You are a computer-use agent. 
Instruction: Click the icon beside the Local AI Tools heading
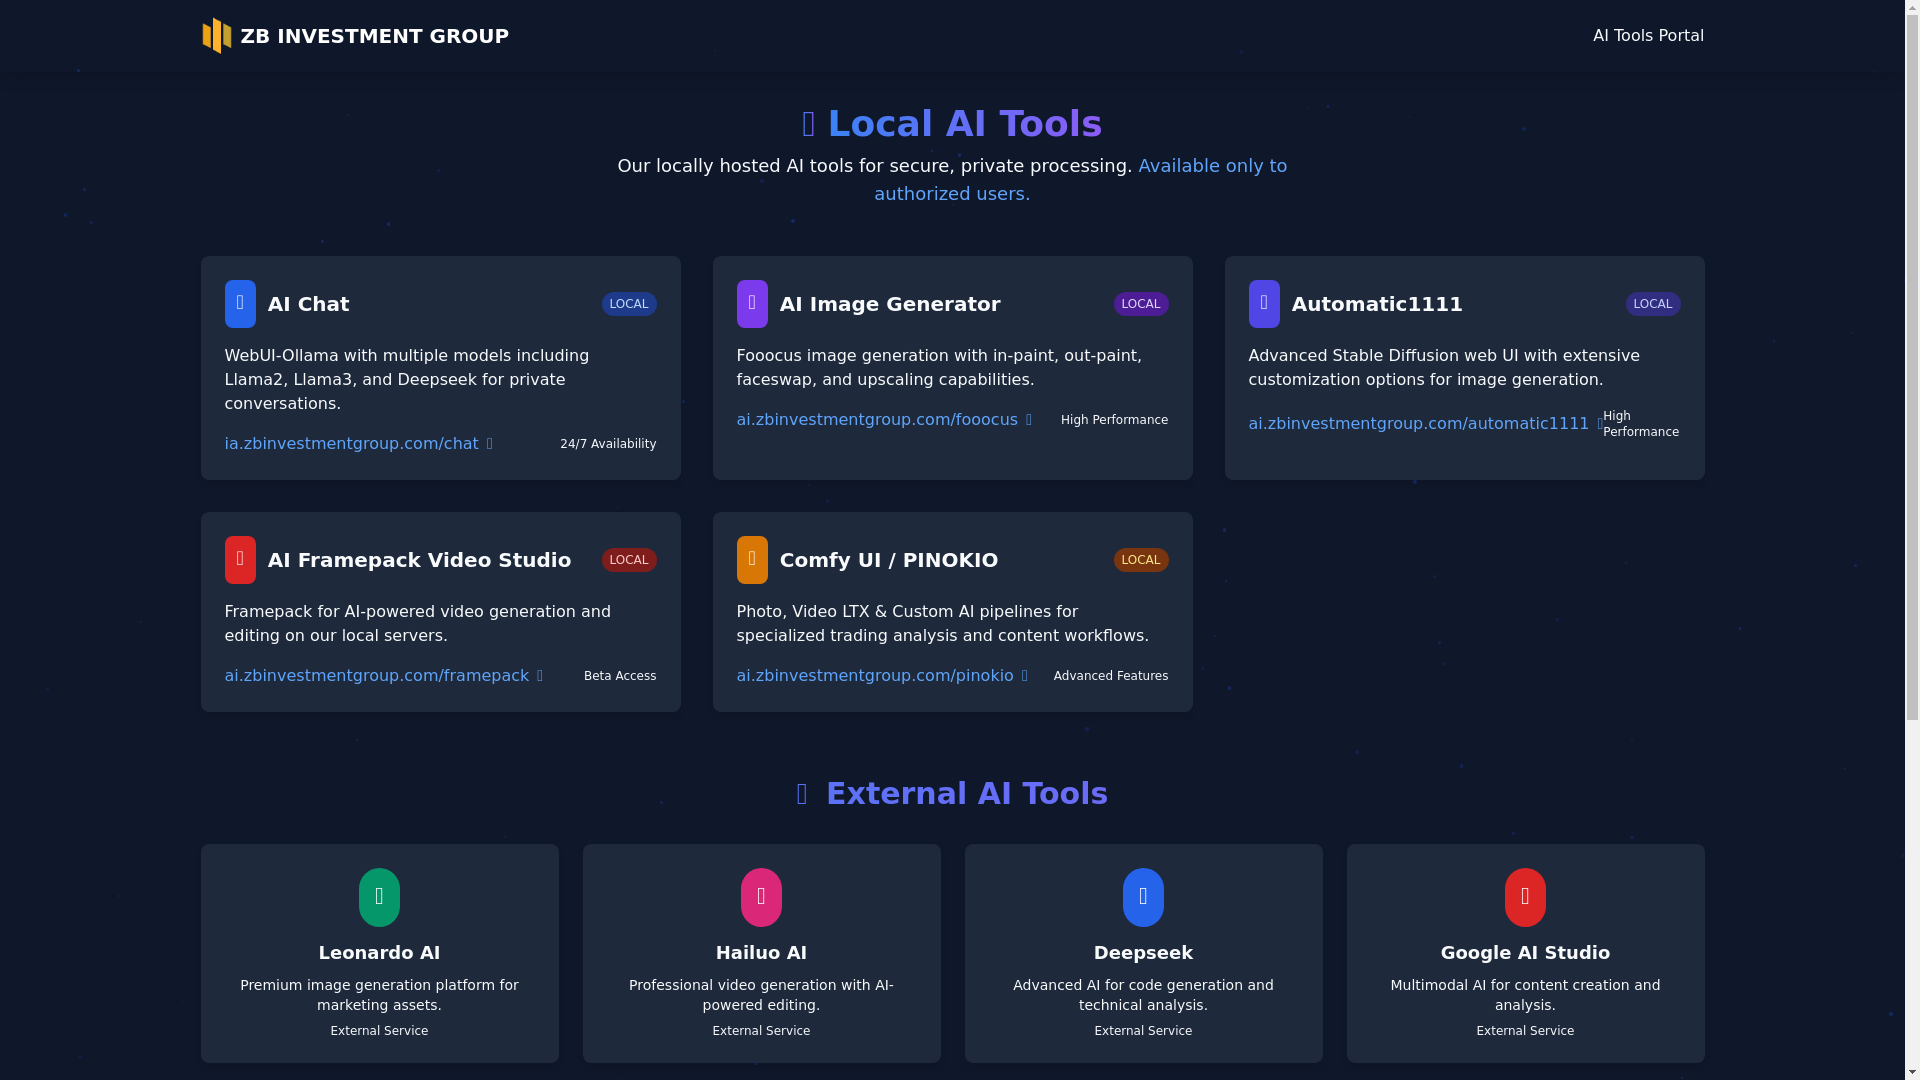(809, 124)
